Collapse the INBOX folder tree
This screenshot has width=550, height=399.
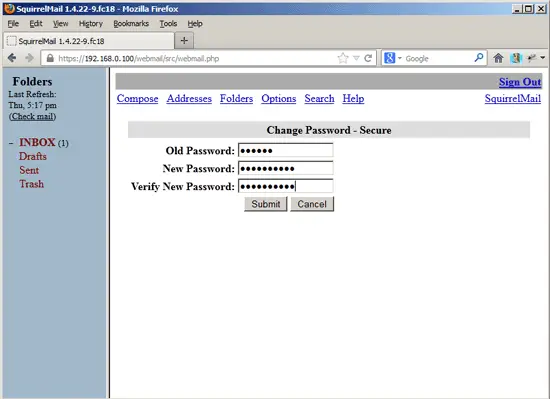point(11,143)
